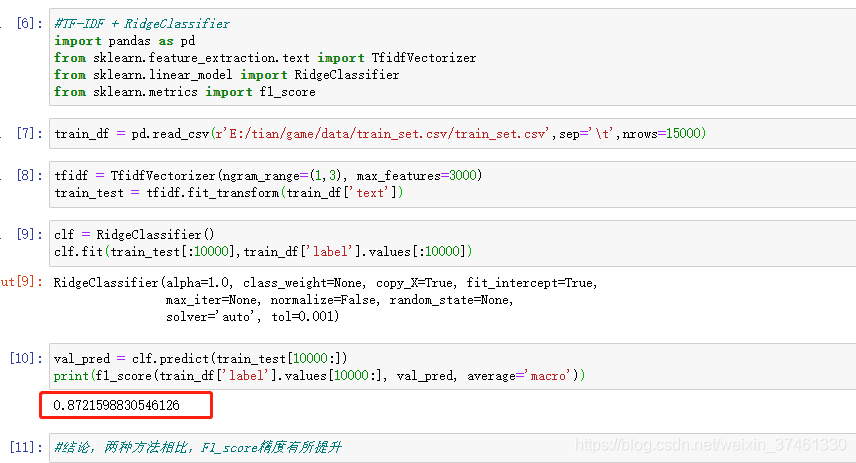Click the RidgeClassifier import line

coord(227,75)
